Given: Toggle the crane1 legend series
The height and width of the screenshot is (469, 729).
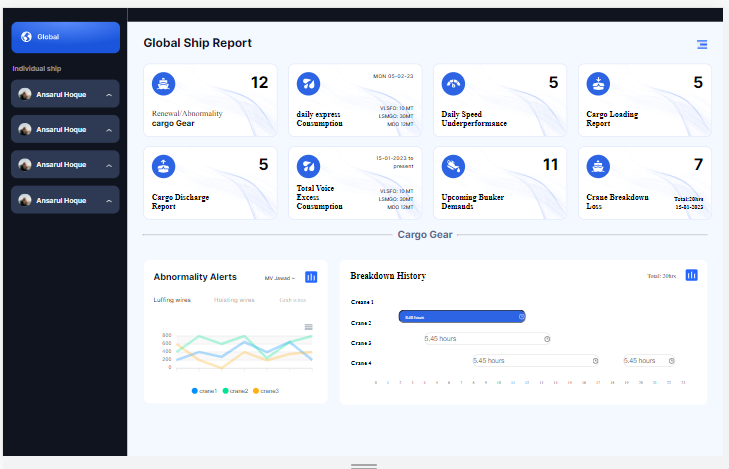Looking at the screenshot, I should coord(205,391).
